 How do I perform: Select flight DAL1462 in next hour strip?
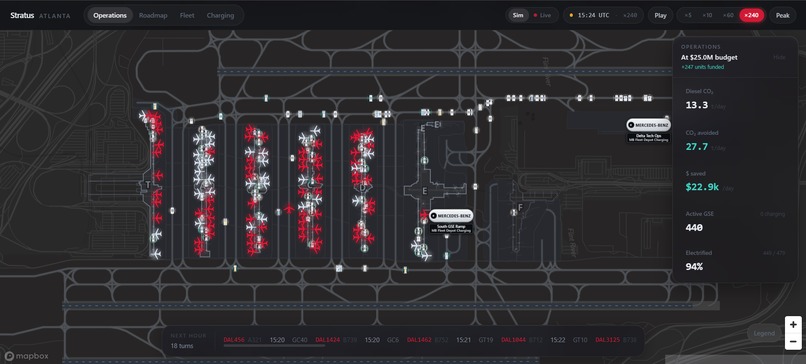coord(419,340)
